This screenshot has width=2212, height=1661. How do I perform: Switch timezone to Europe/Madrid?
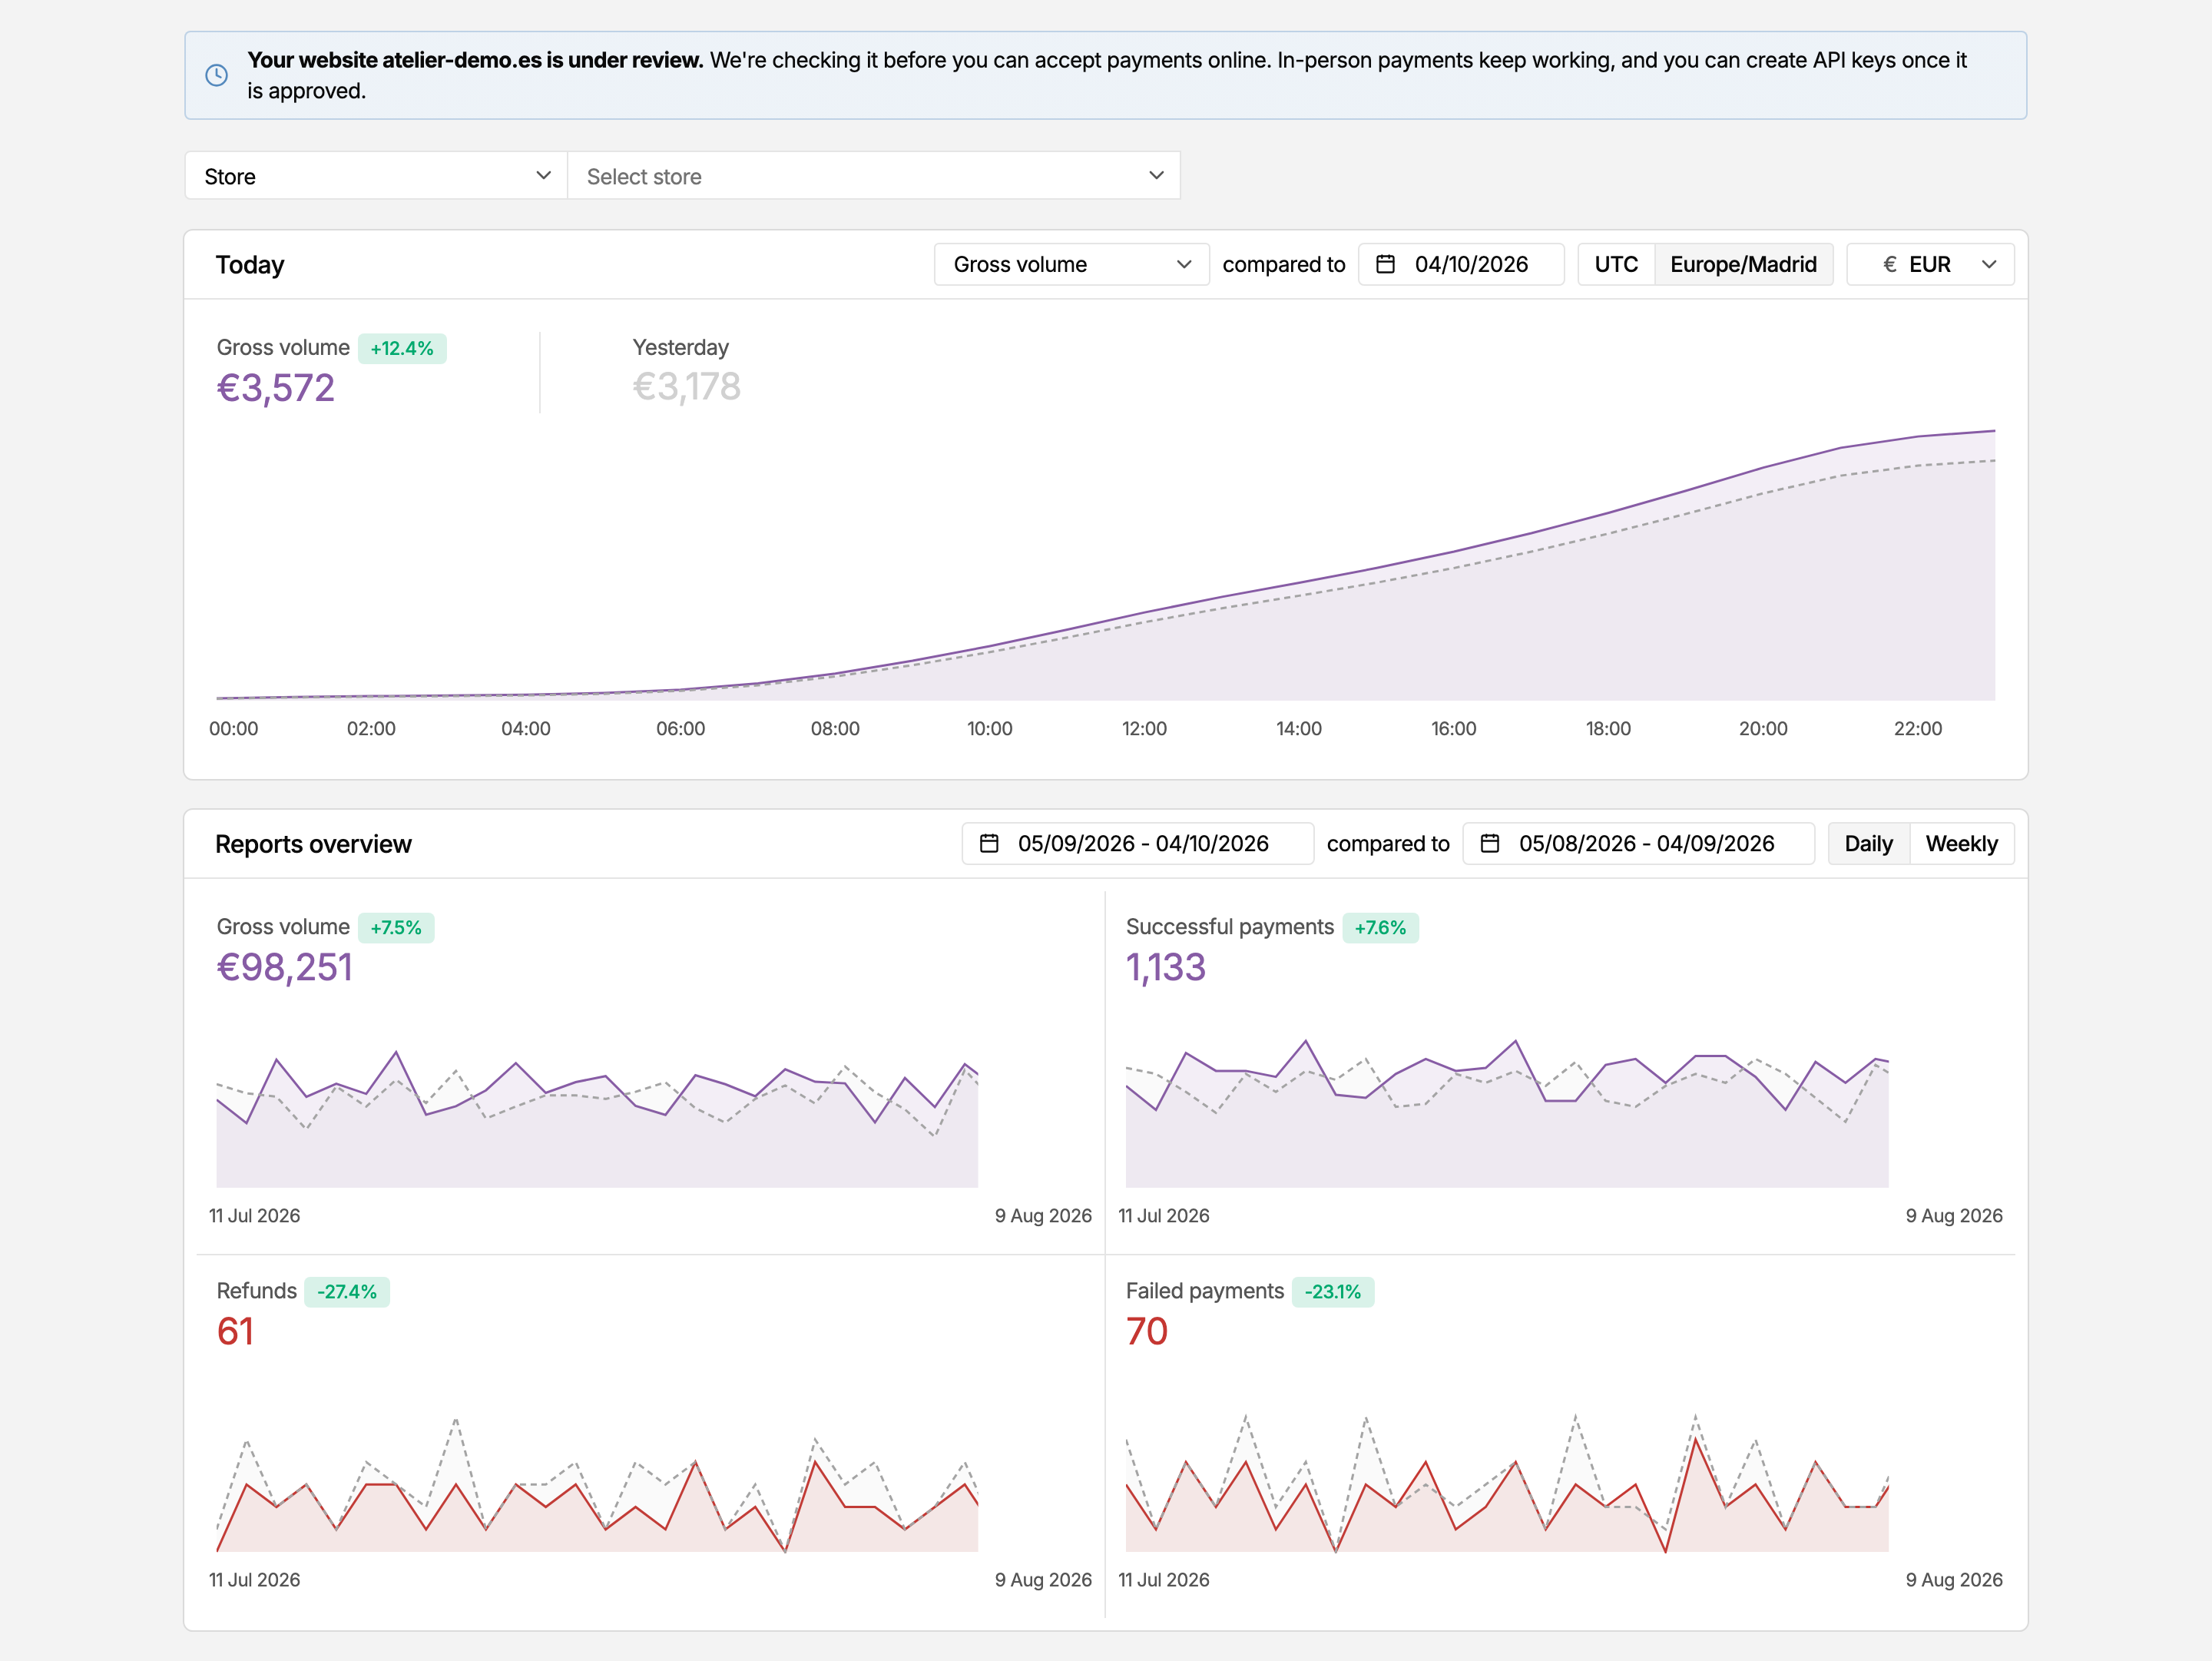coord(1743,264)
